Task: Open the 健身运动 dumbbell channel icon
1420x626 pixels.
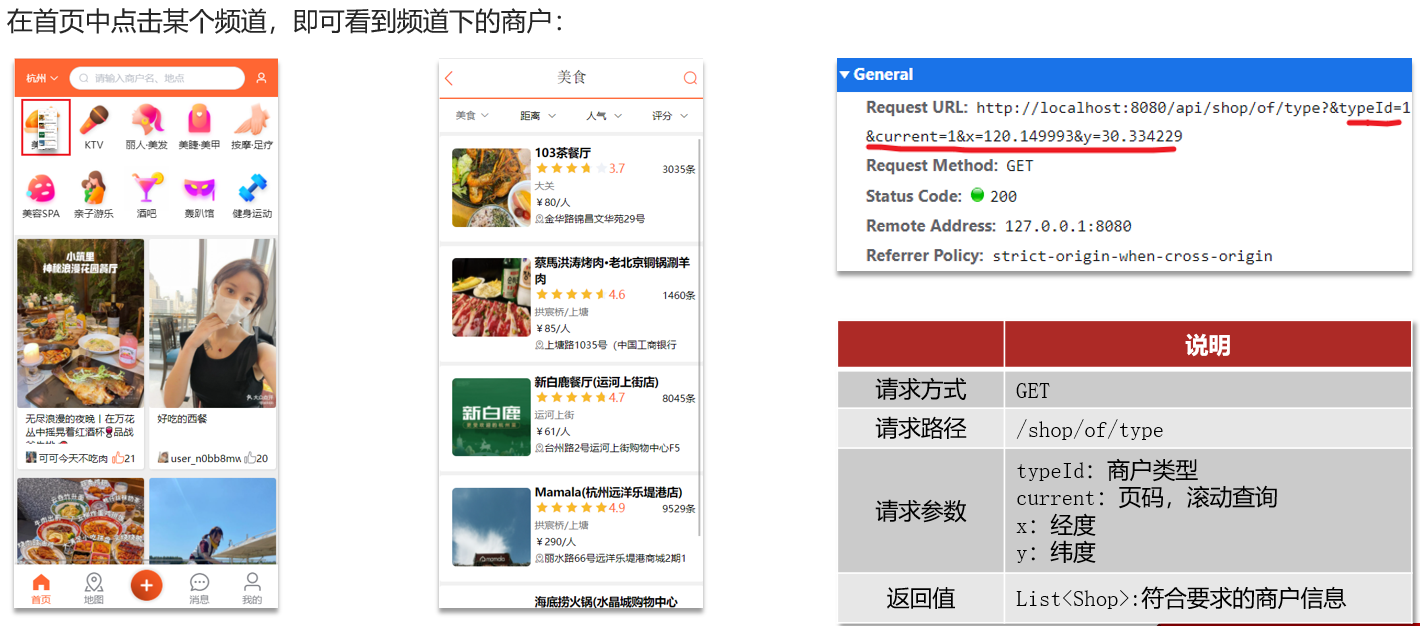Action: click(x=252, y=189)
